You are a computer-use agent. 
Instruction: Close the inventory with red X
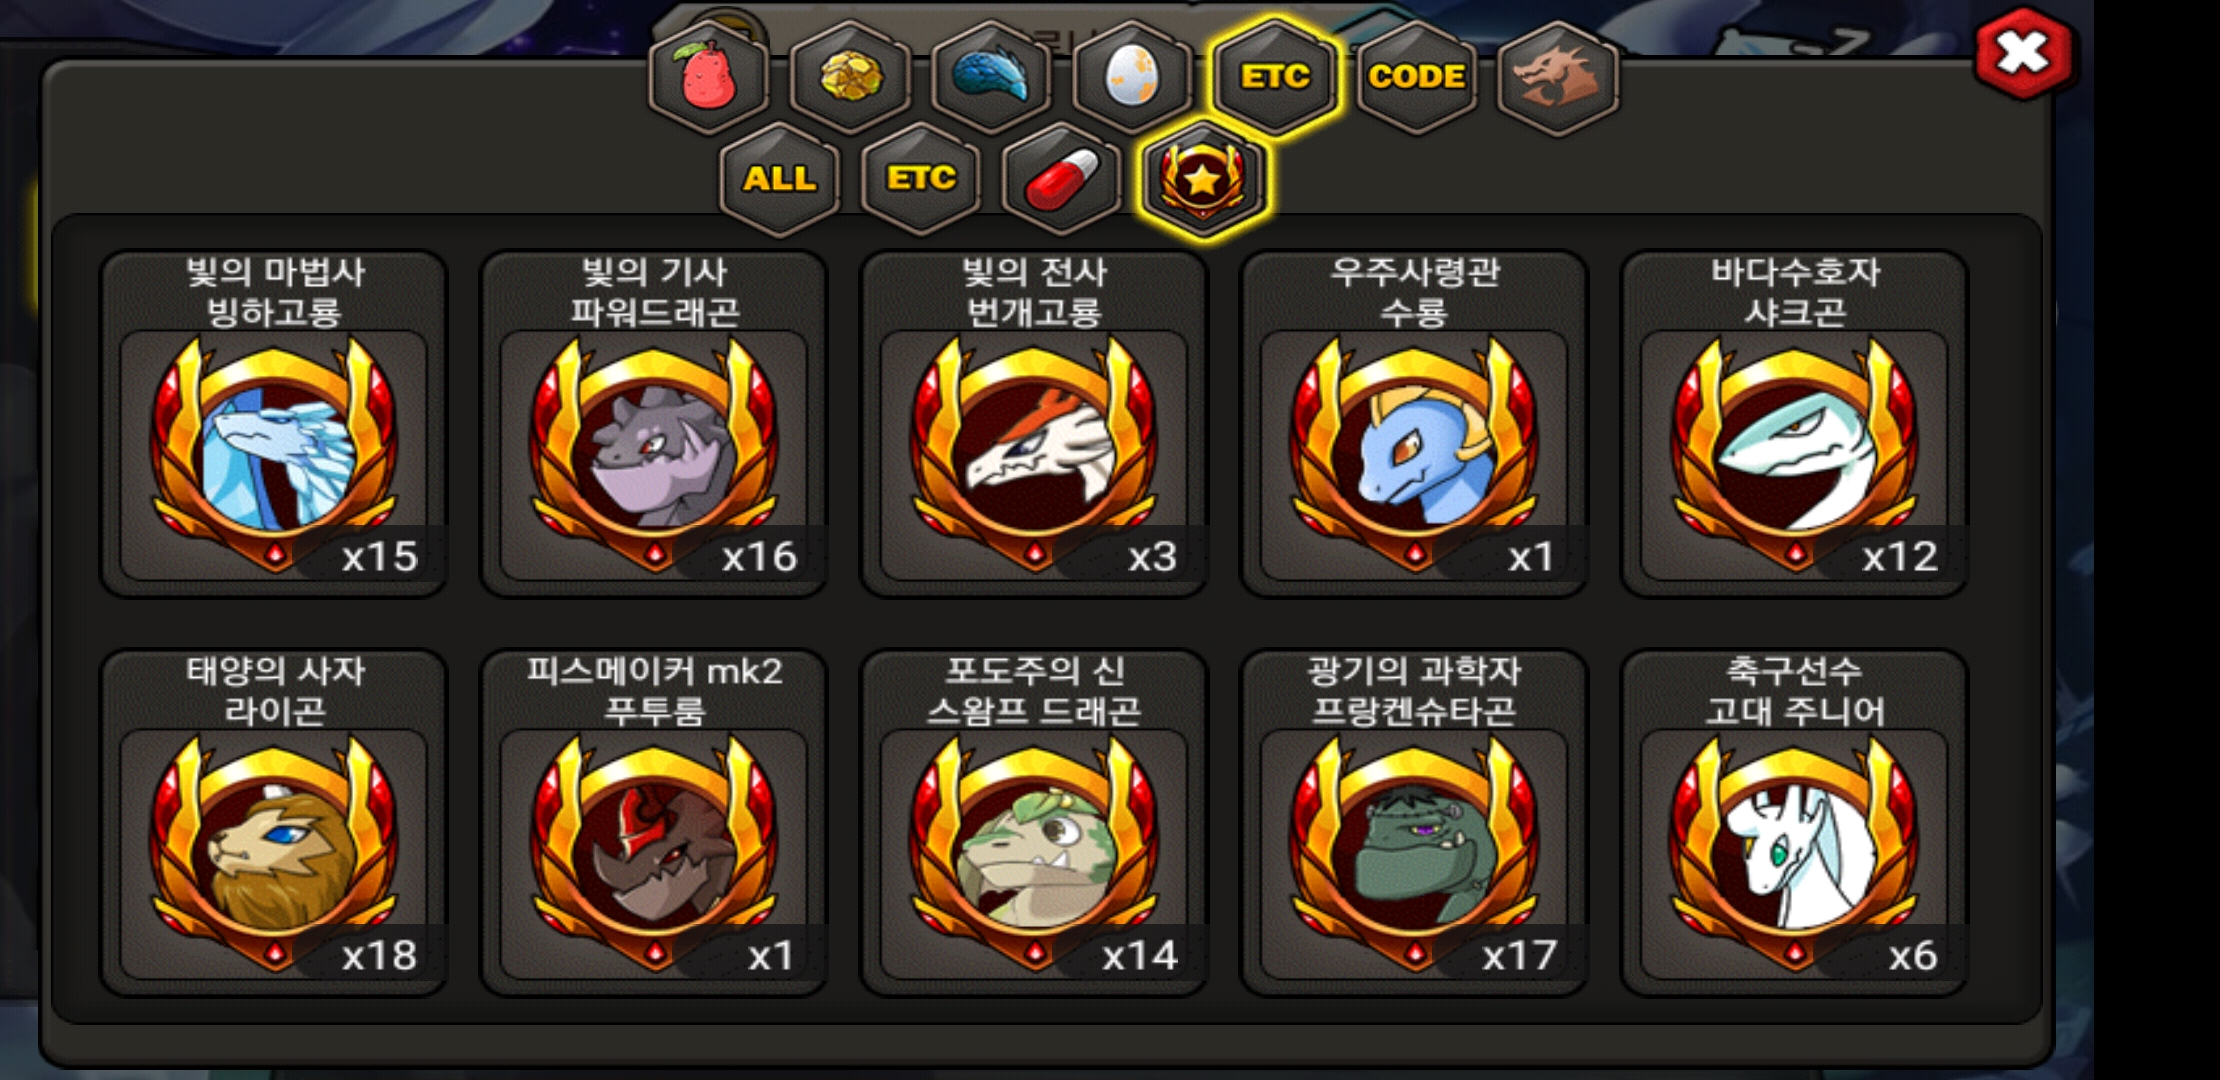(x=2023, y=53)
